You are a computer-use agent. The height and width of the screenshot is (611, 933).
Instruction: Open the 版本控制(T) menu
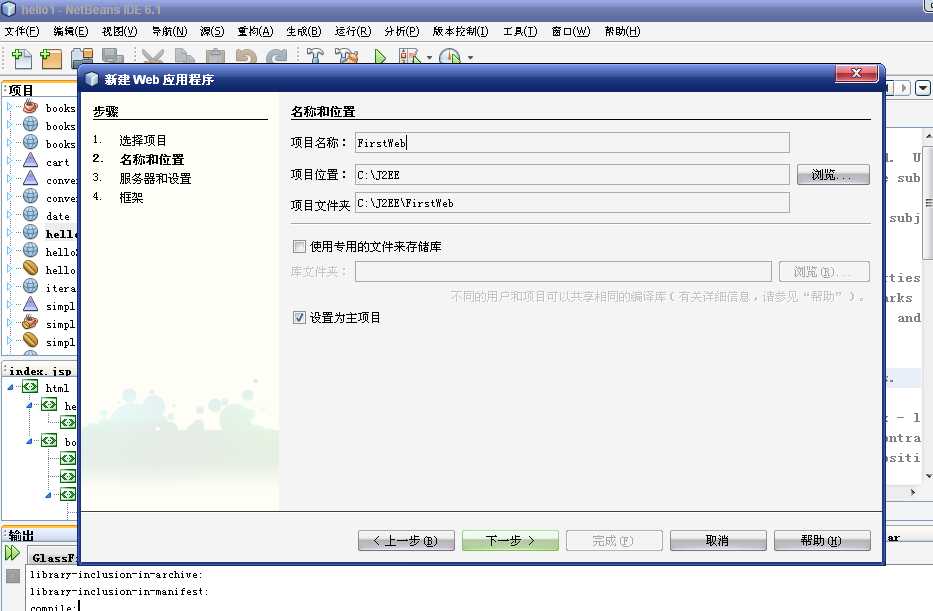click(461, 31)
